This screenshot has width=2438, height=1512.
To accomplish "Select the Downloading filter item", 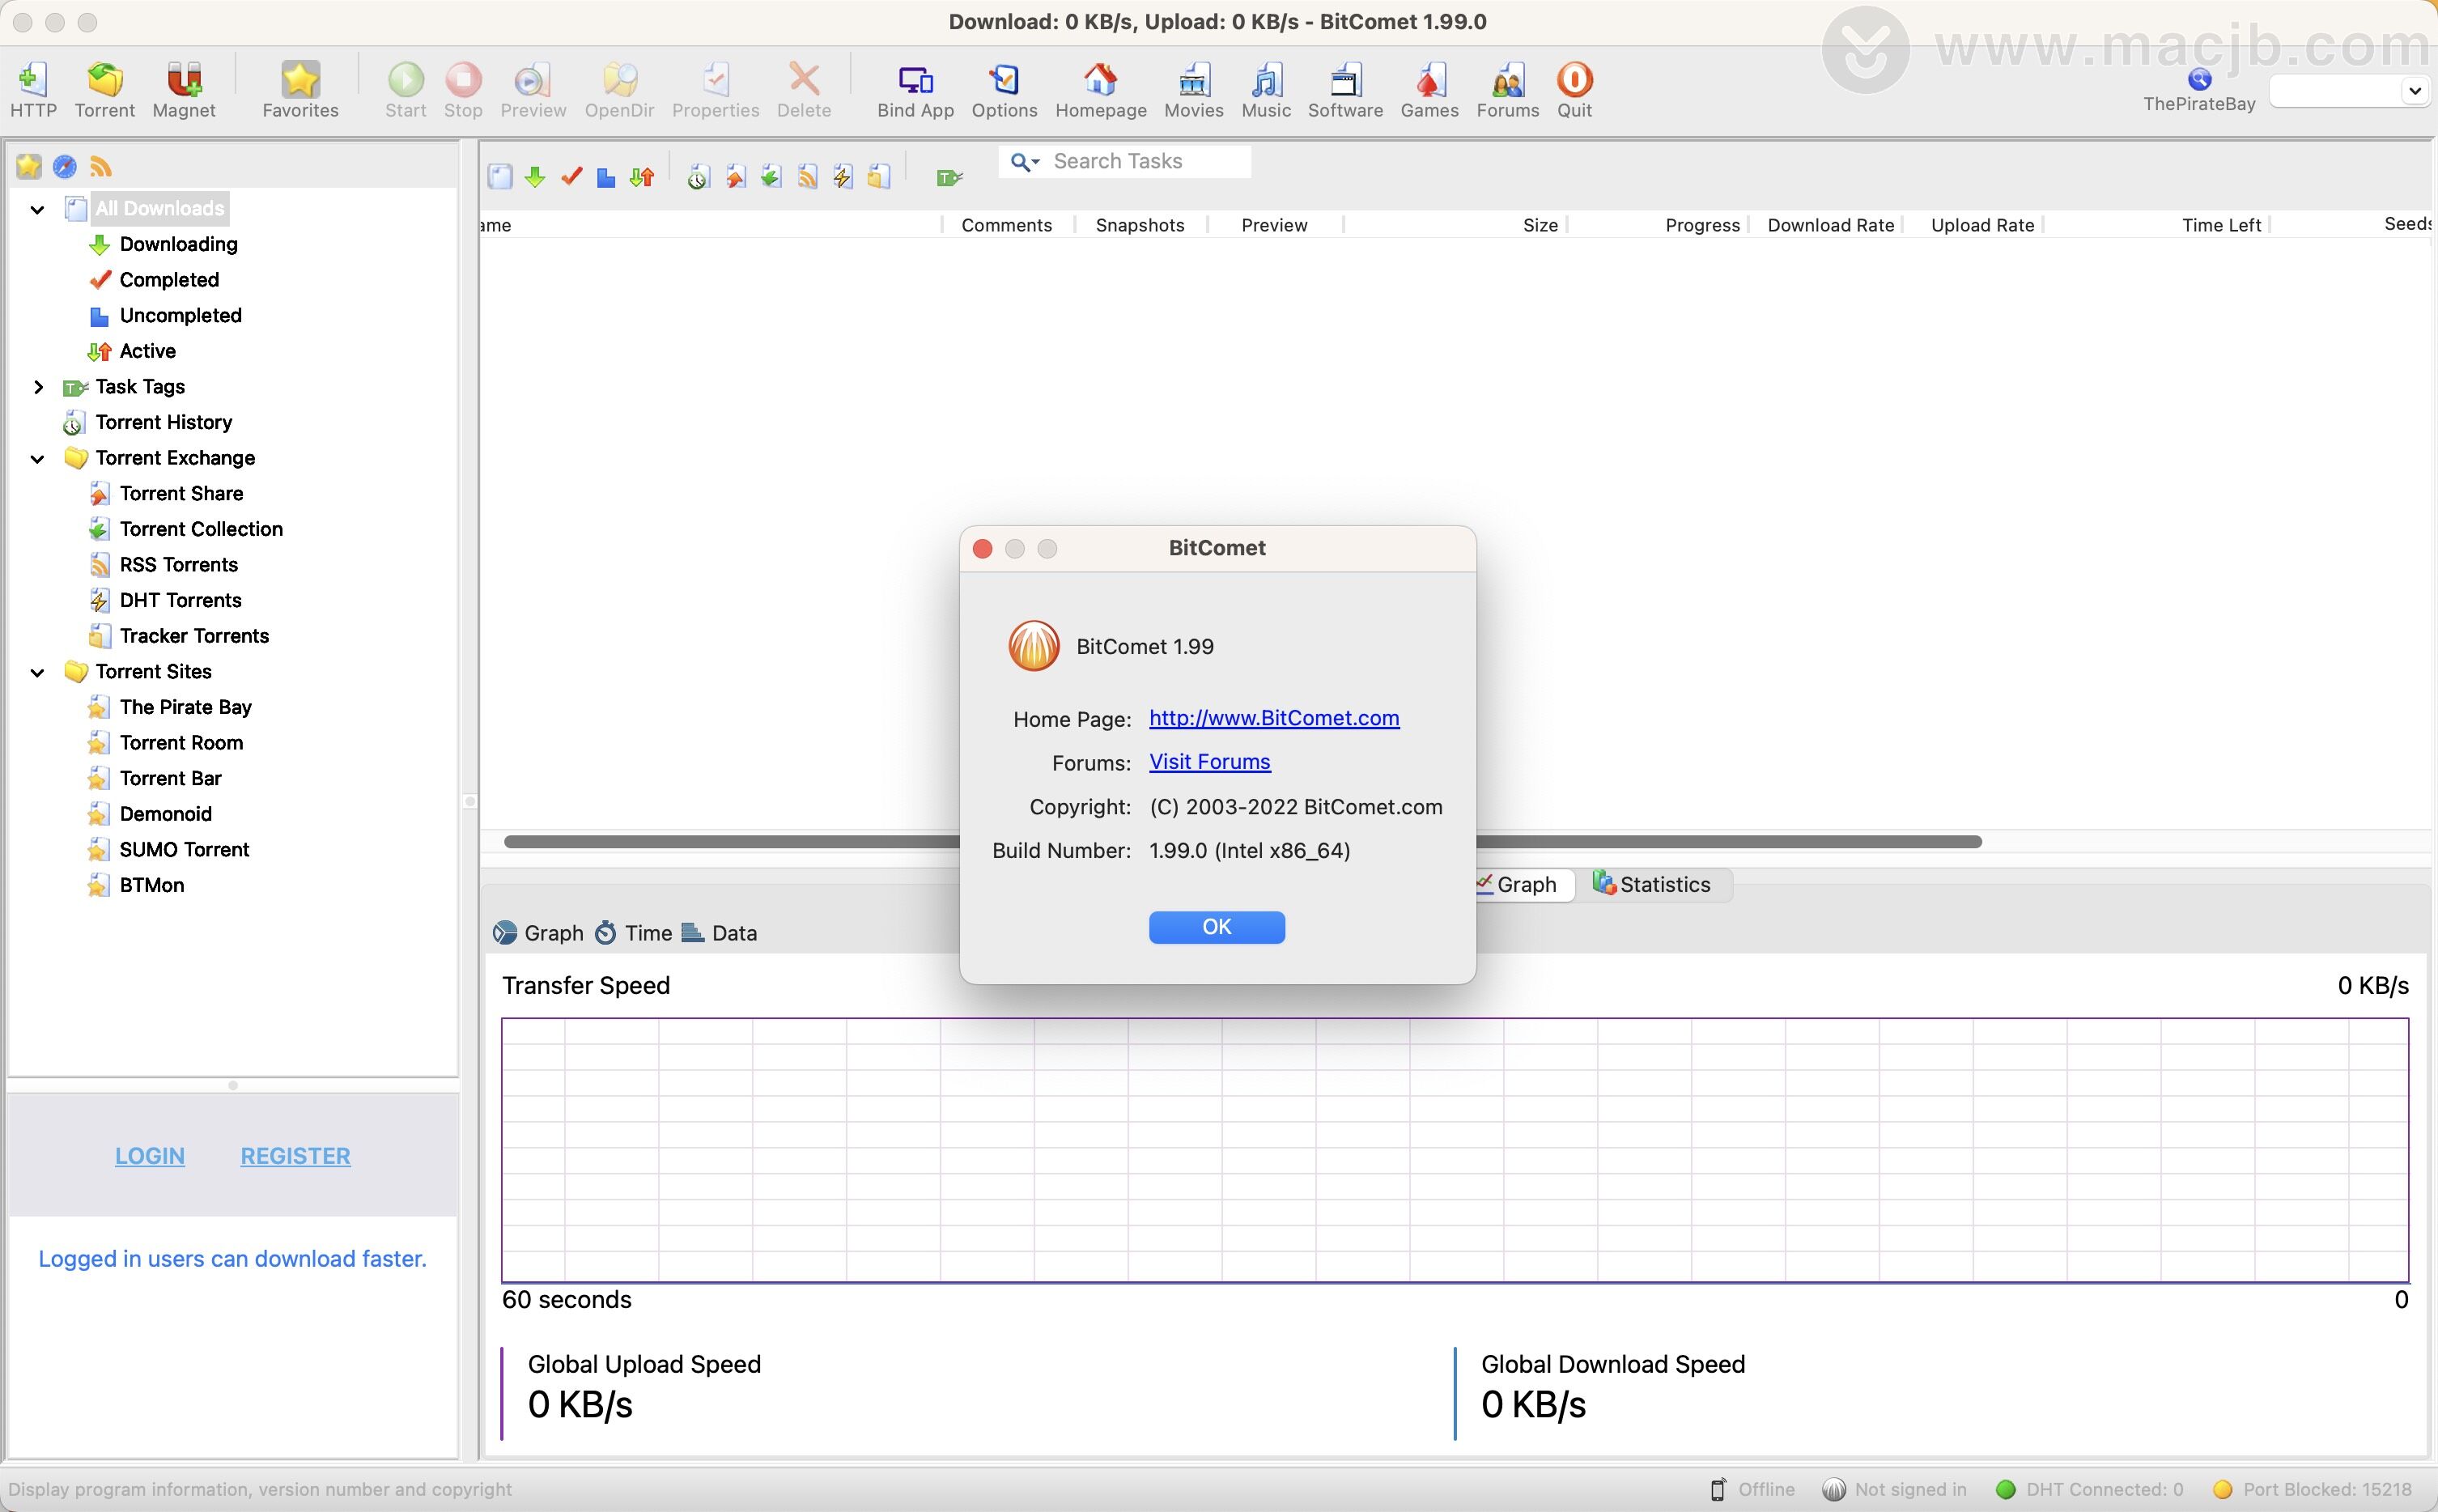I will pos(177,244).
